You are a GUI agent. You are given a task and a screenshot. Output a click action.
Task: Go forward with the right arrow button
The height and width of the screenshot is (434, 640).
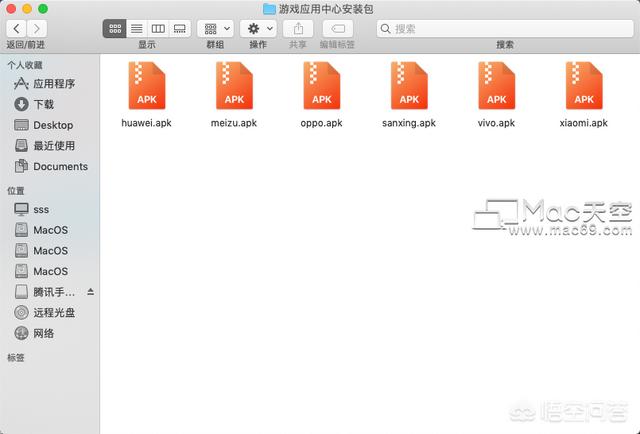coord(37,29)
